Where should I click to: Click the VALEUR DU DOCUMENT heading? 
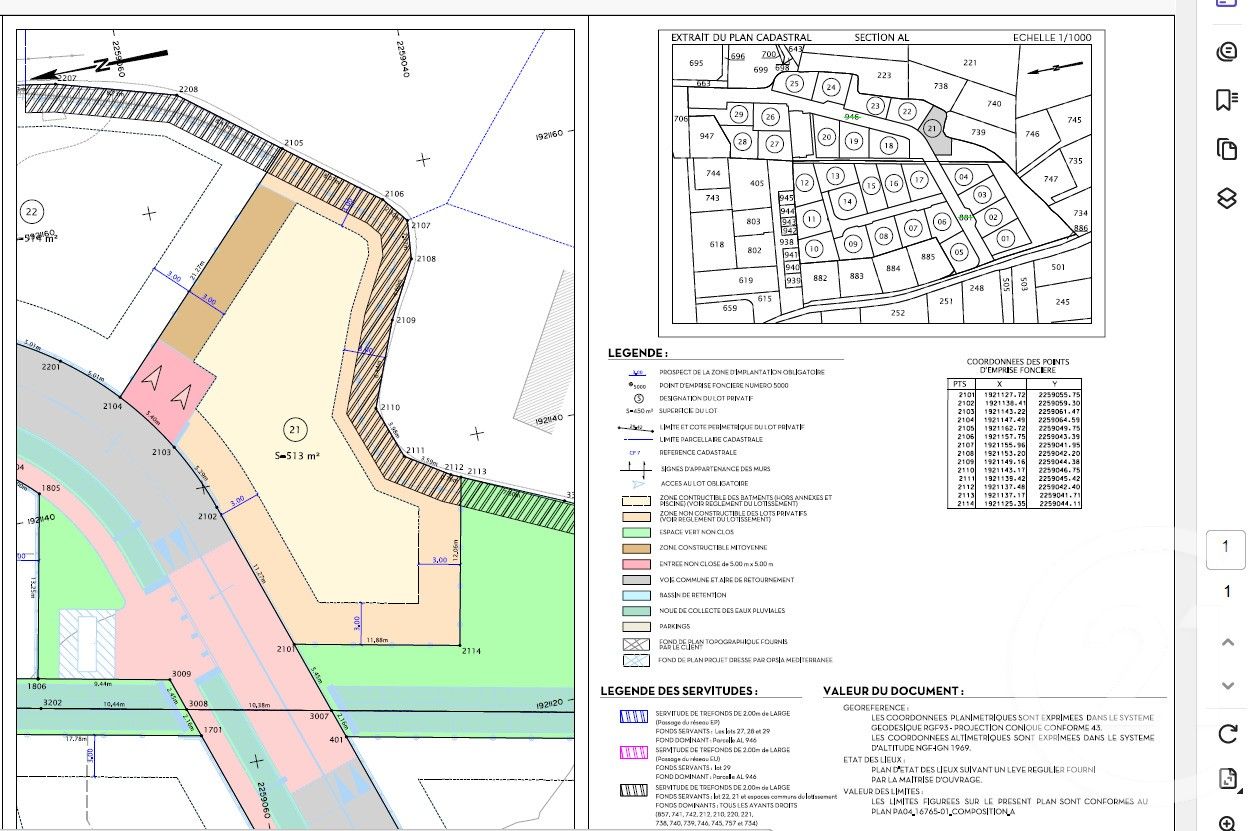coord(893,691)
